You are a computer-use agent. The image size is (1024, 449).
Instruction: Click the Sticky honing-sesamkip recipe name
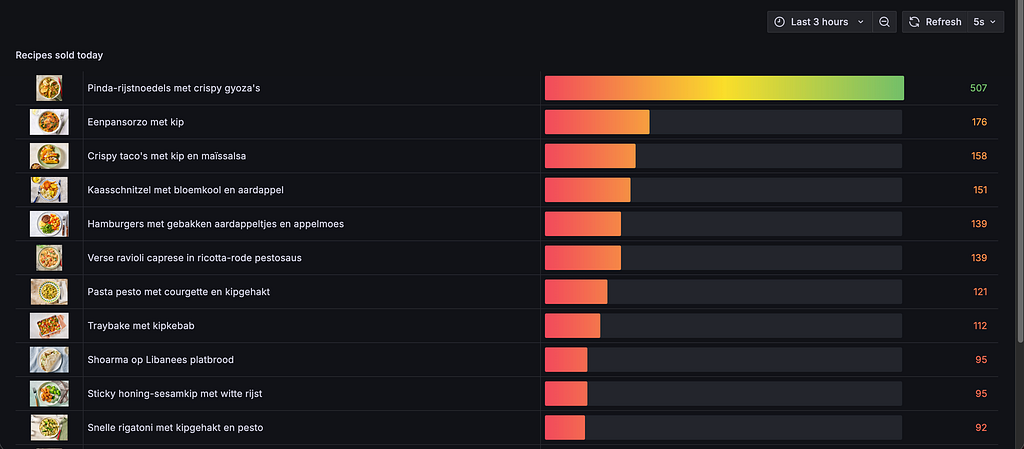[174, 394]
